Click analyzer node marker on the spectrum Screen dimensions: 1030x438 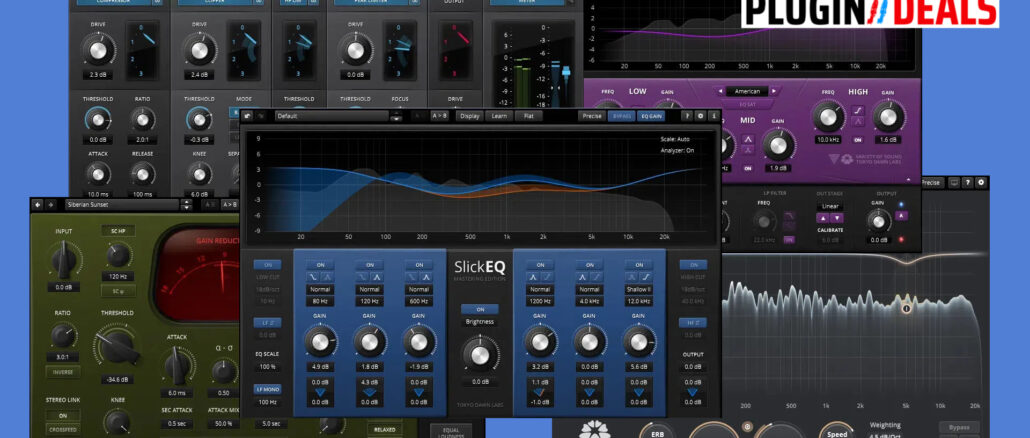pos(907,307)
